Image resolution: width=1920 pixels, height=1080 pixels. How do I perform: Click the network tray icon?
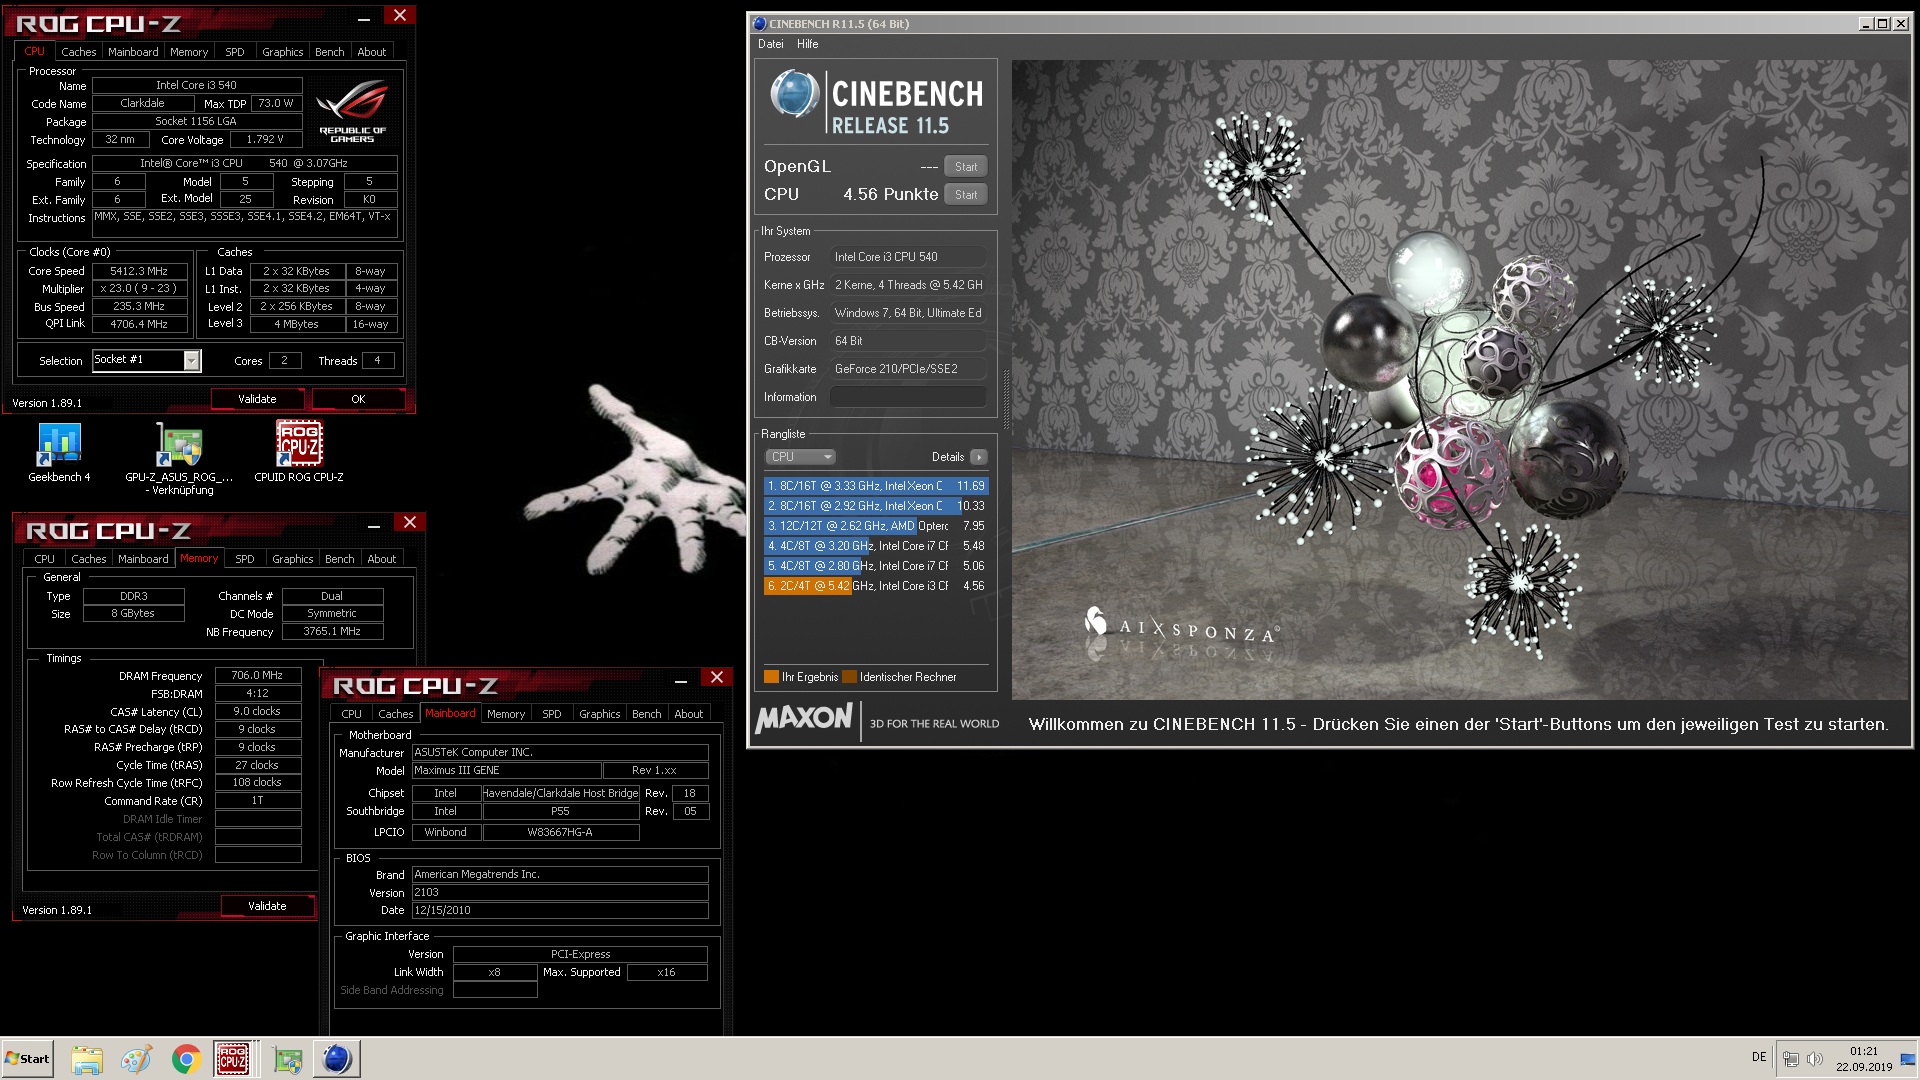(1791, 1059)
